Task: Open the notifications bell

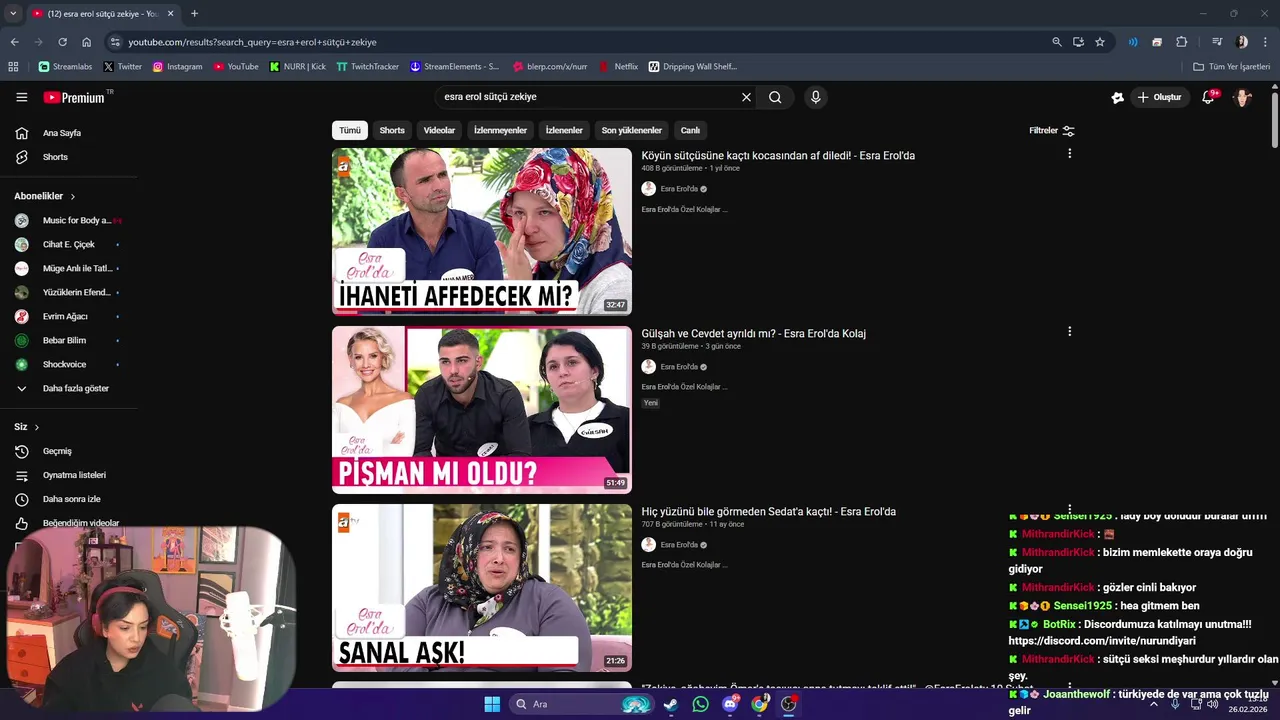Action: [1208, 97]
